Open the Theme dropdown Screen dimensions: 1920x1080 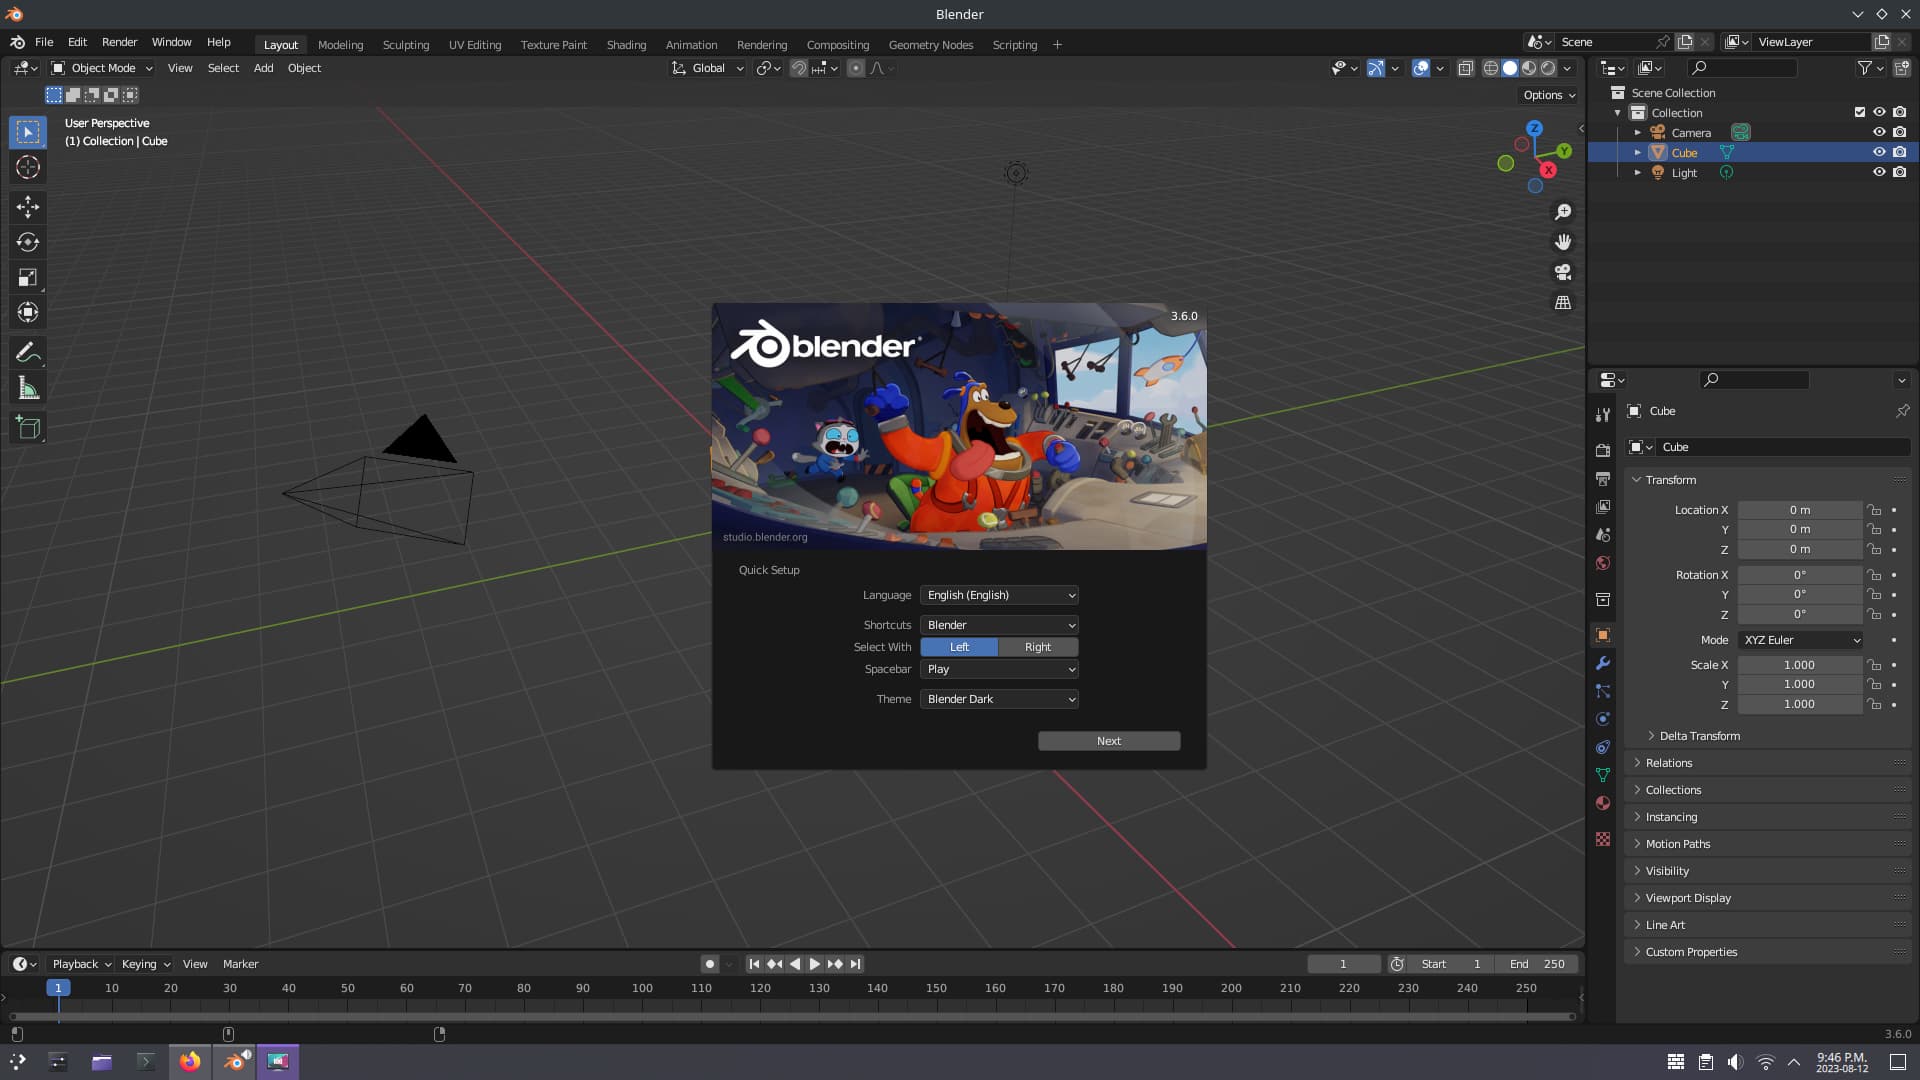pos(999,699)
